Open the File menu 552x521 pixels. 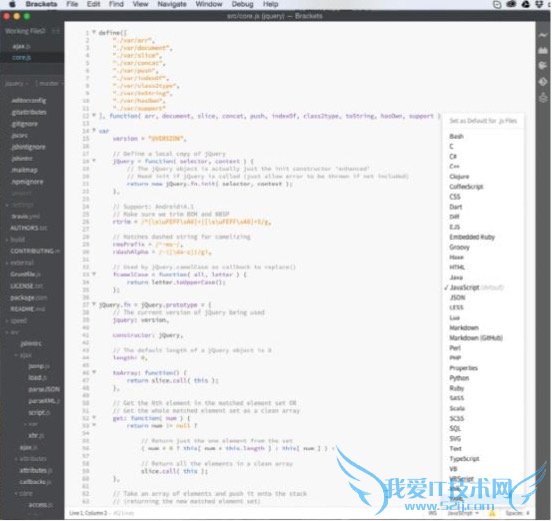(72, 4)
